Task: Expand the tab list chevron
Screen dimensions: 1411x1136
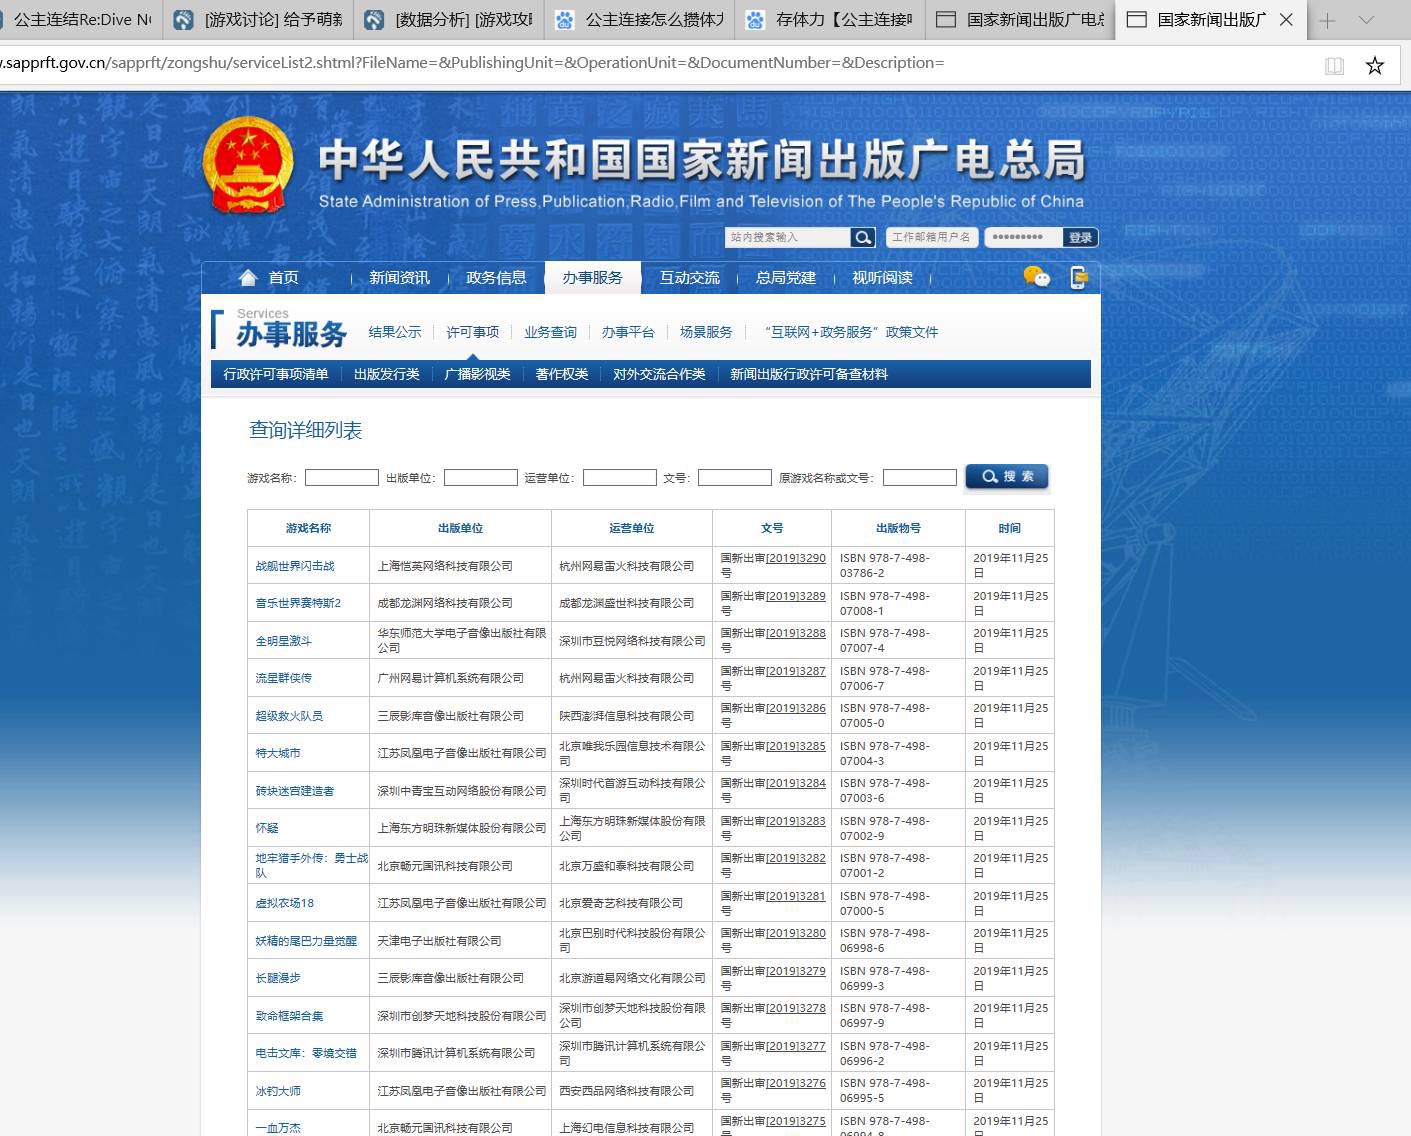Action: point(1366,20)
